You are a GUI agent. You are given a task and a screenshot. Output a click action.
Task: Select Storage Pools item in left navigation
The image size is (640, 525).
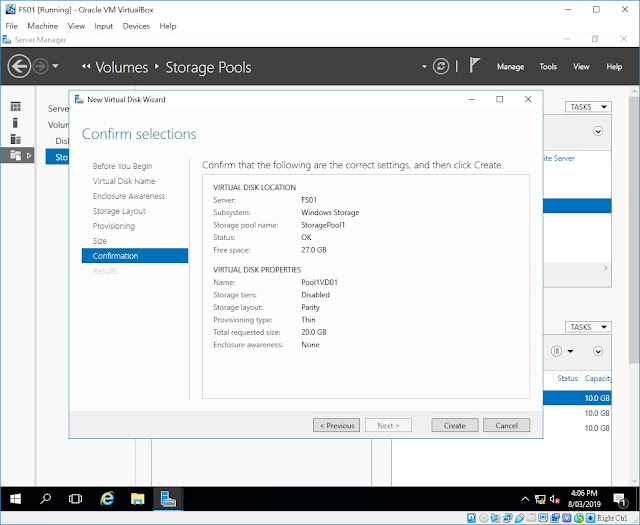tap(57, 157)
